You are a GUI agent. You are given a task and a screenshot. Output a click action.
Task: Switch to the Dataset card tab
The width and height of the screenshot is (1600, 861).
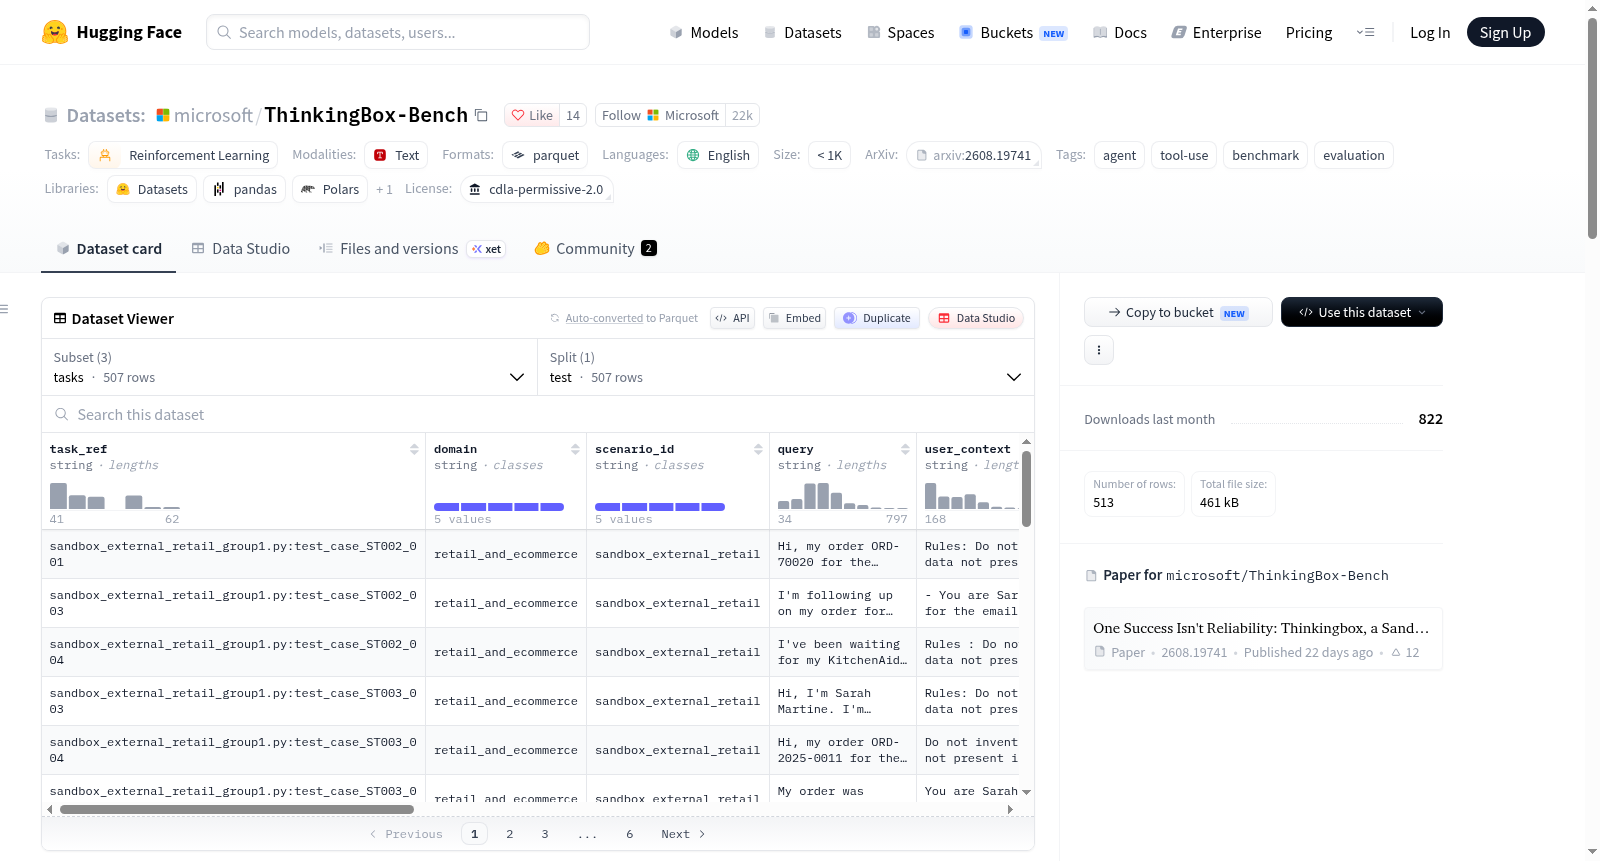point(108,249)
